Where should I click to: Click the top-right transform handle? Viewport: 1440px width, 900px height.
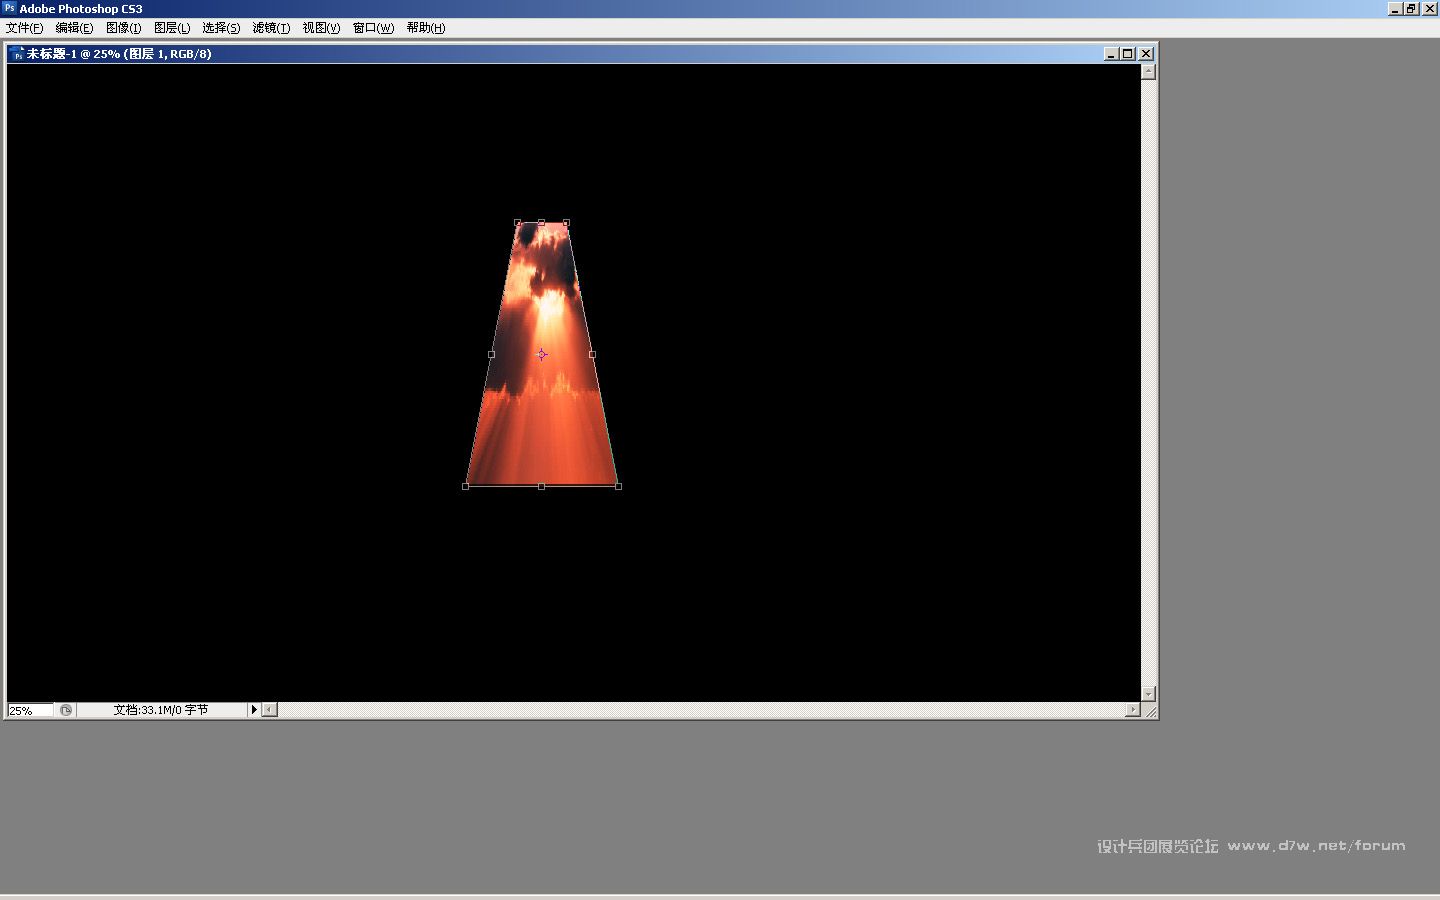pos(566,222)
